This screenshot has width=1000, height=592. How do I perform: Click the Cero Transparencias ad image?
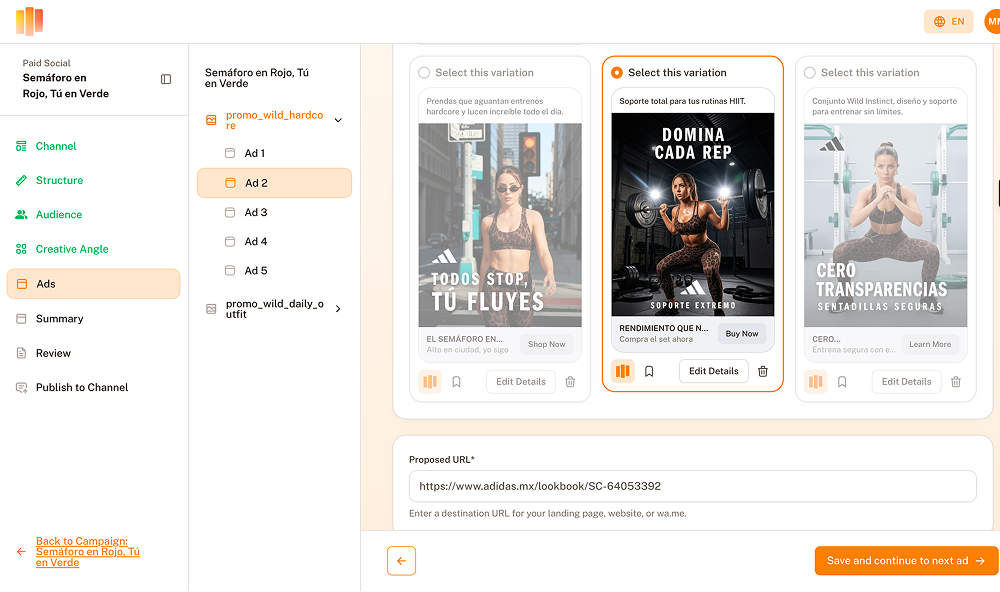tap(885, 225)
